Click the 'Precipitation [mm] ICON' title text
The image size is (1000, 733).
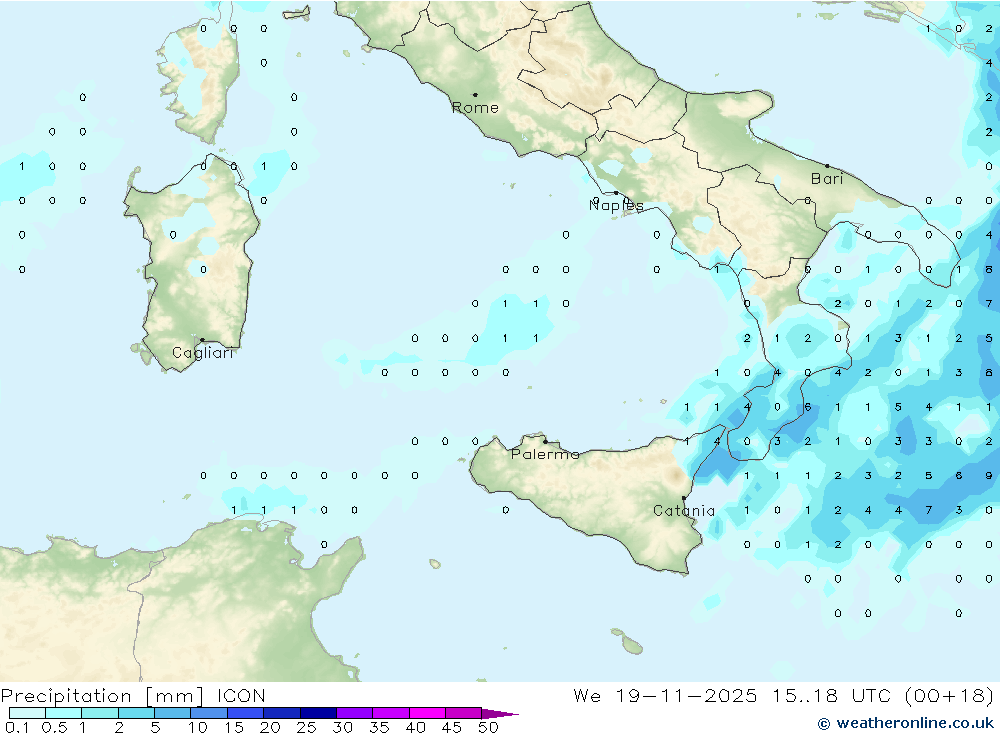(133, 696)
